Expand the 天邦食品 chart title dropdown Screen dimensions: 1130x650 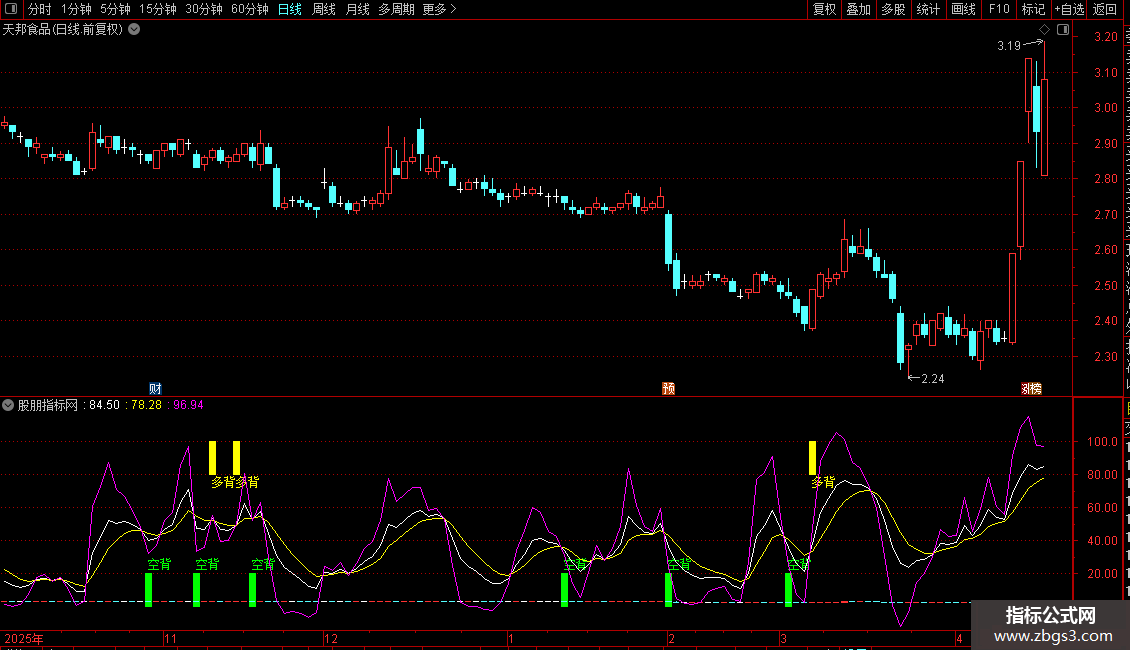(x=134, y=29)
